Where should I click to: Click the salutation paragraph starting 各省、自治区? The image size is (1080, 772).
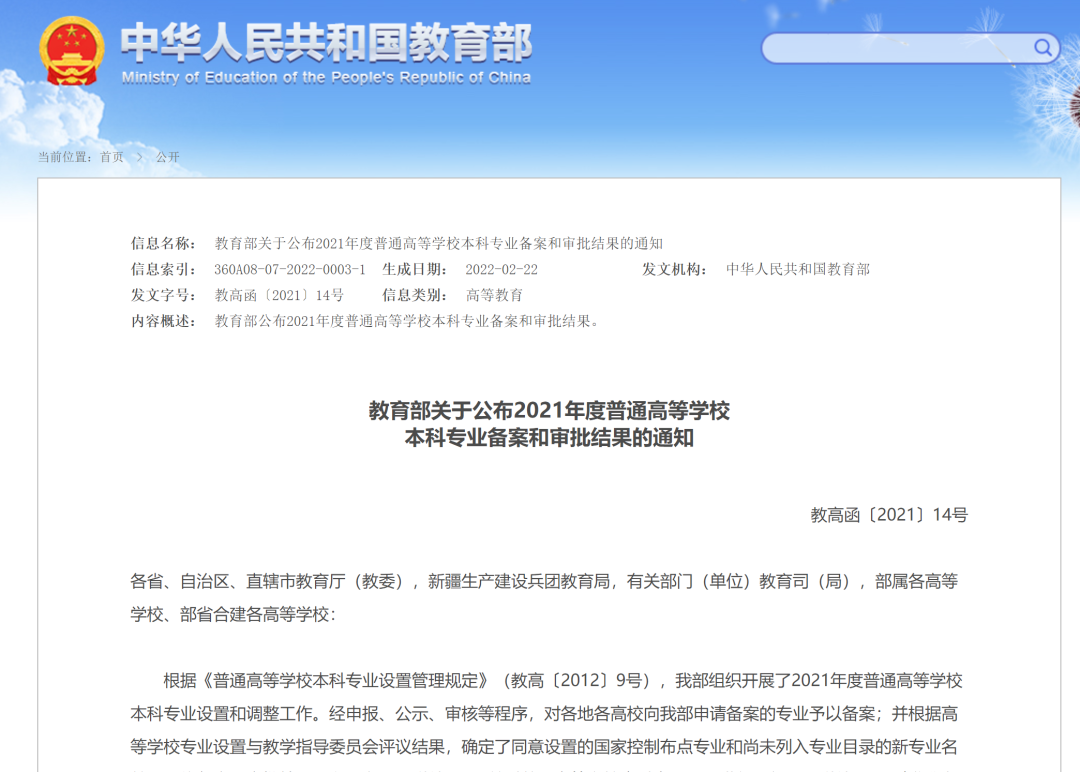tap(544, 597)
